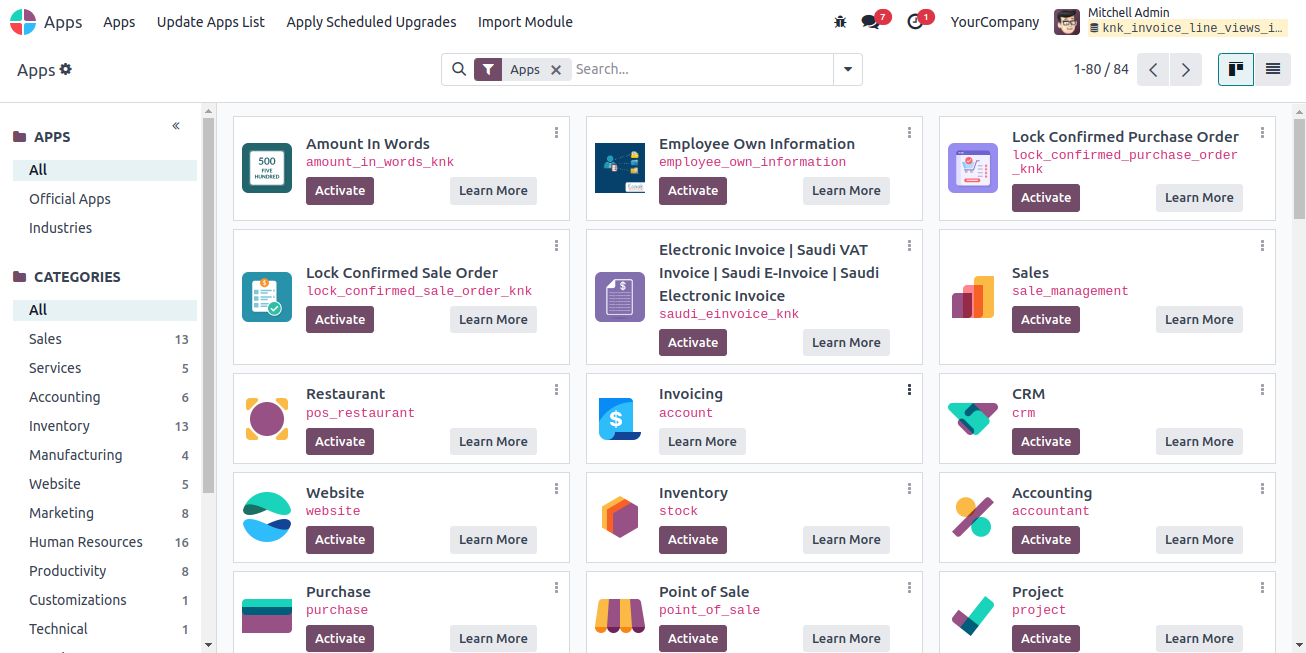The image size is (1306, 653).
Task: Click the Sales app icon
Action: pos(973,297)
